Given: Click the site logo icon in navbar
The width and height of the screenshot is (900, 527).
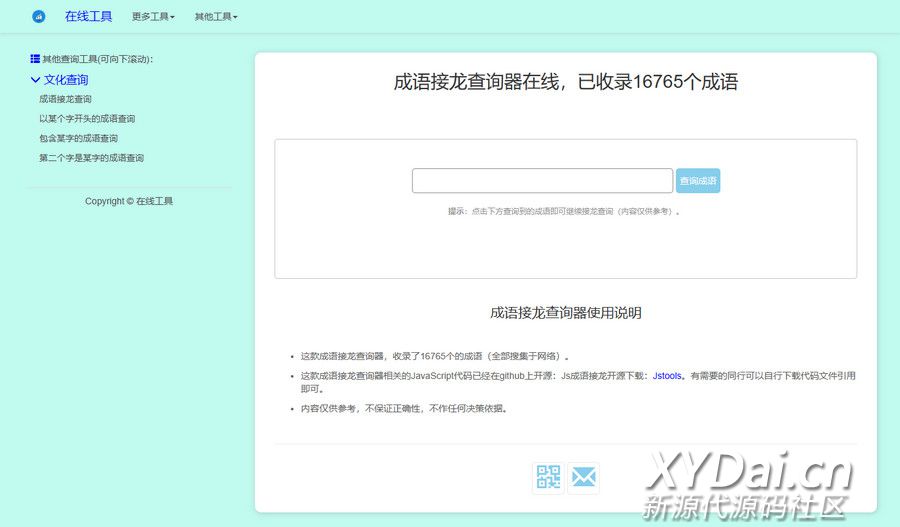Looking at the screenshot, I should [39, 17].
